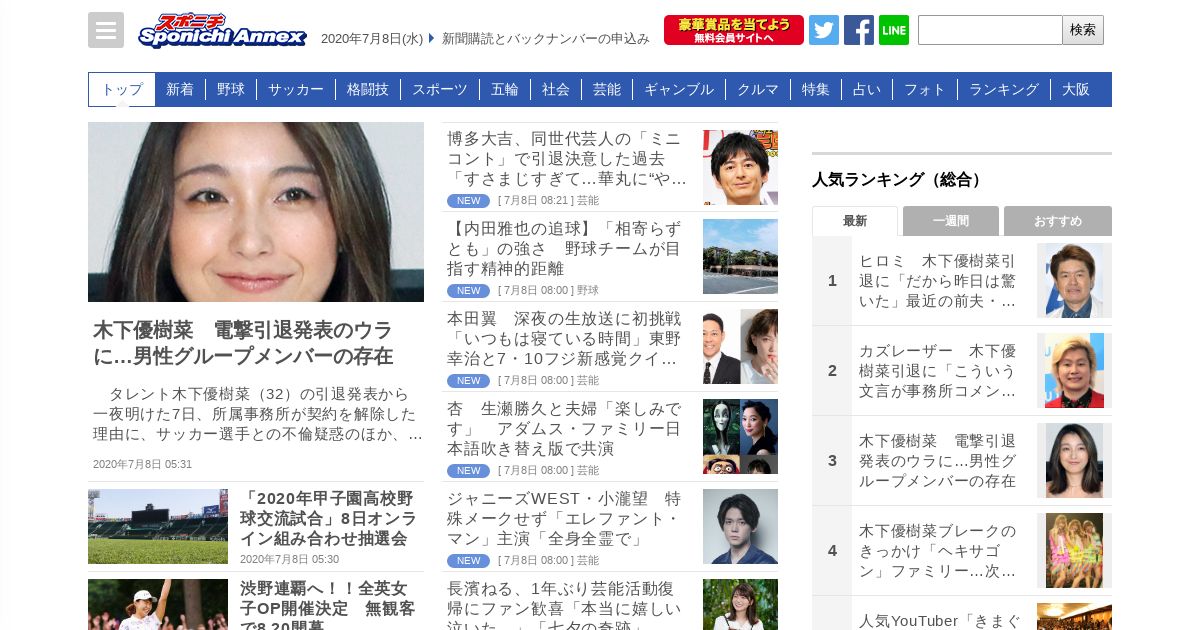1200x630 pixels.
Task: Open rank 3 木下優樹菜 電撃引退 link
Action: pyautogui.click(x=938, y=461)
